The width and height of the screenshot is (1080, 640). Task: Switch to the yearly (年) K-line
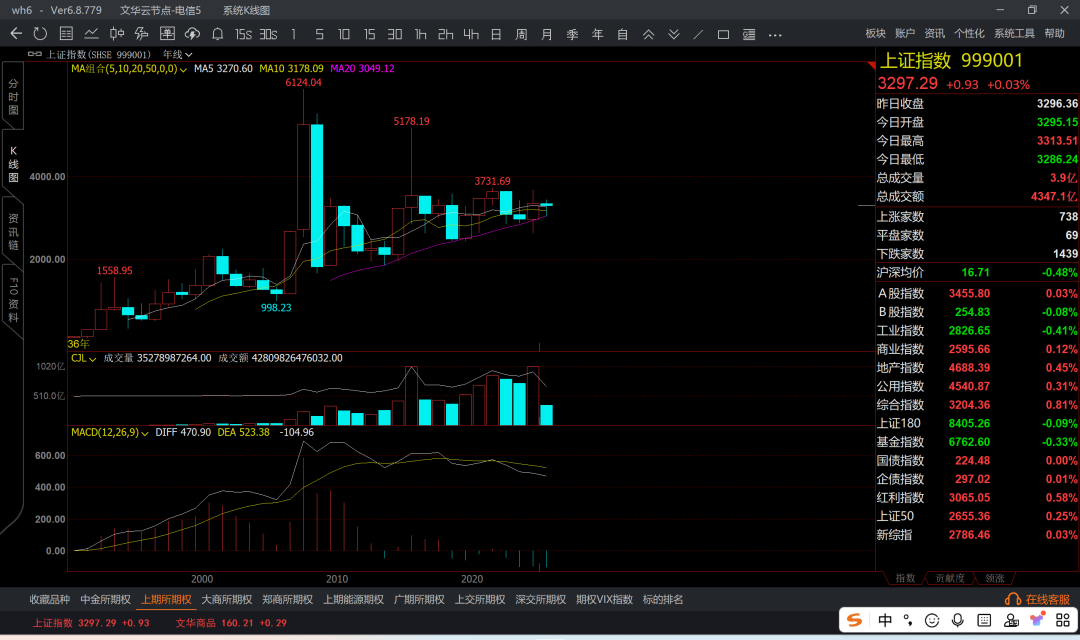[x=597, y=34]
